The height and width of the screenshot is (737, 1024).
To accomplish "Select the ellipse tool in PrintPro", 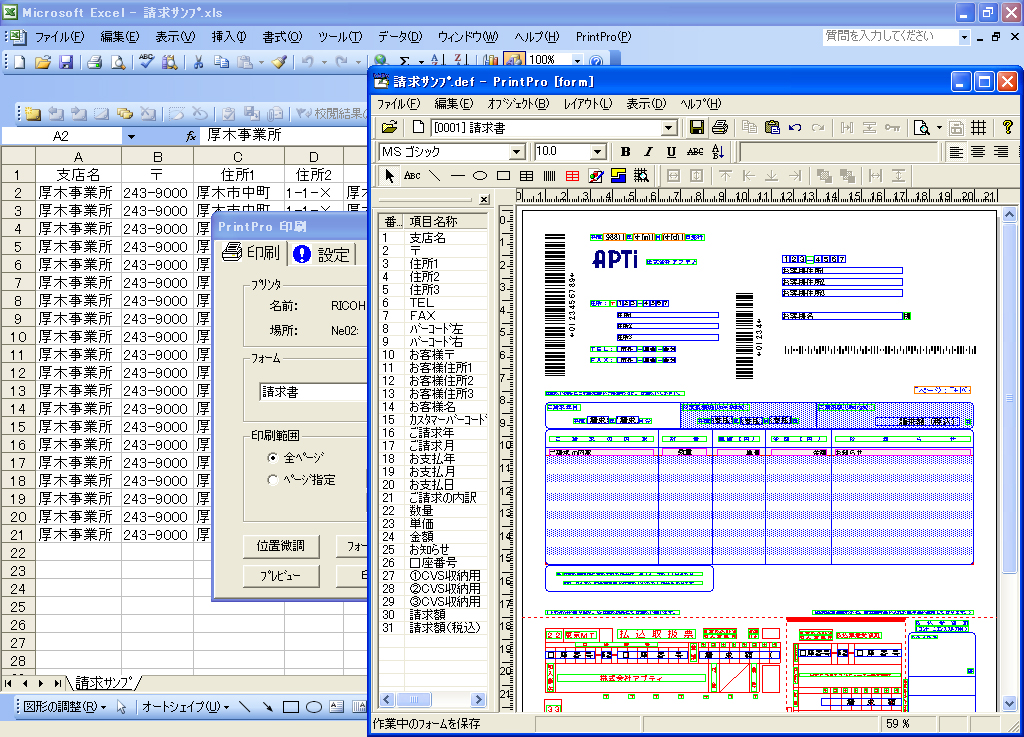I will (x=480, y=176).
